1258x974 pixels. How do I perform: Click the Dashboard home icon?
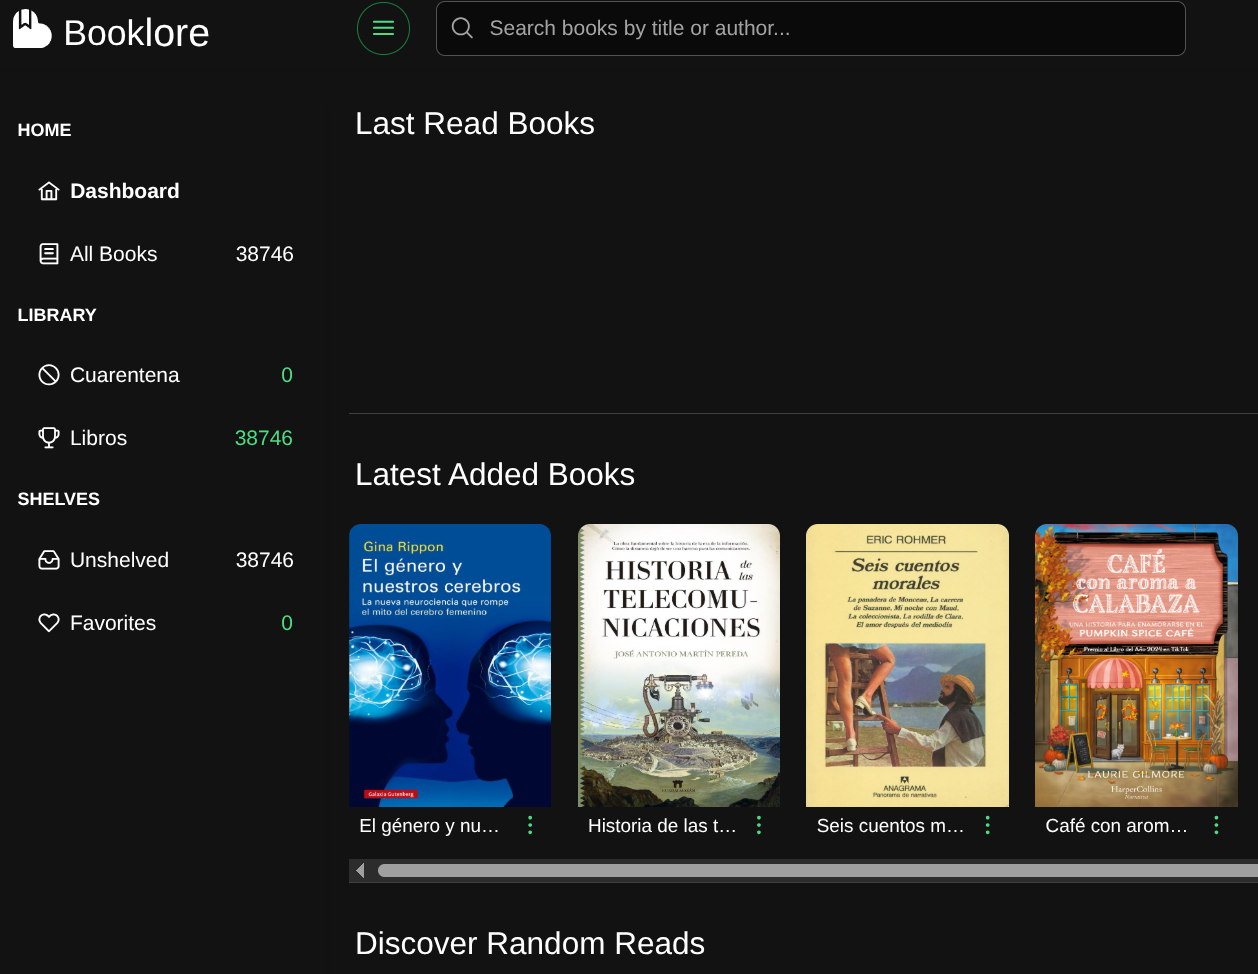pos(49,191)
